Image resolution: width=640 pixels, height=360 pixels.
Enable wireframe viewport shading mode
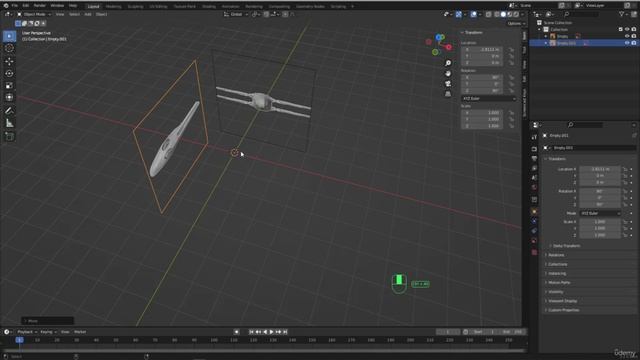point(496,14)
